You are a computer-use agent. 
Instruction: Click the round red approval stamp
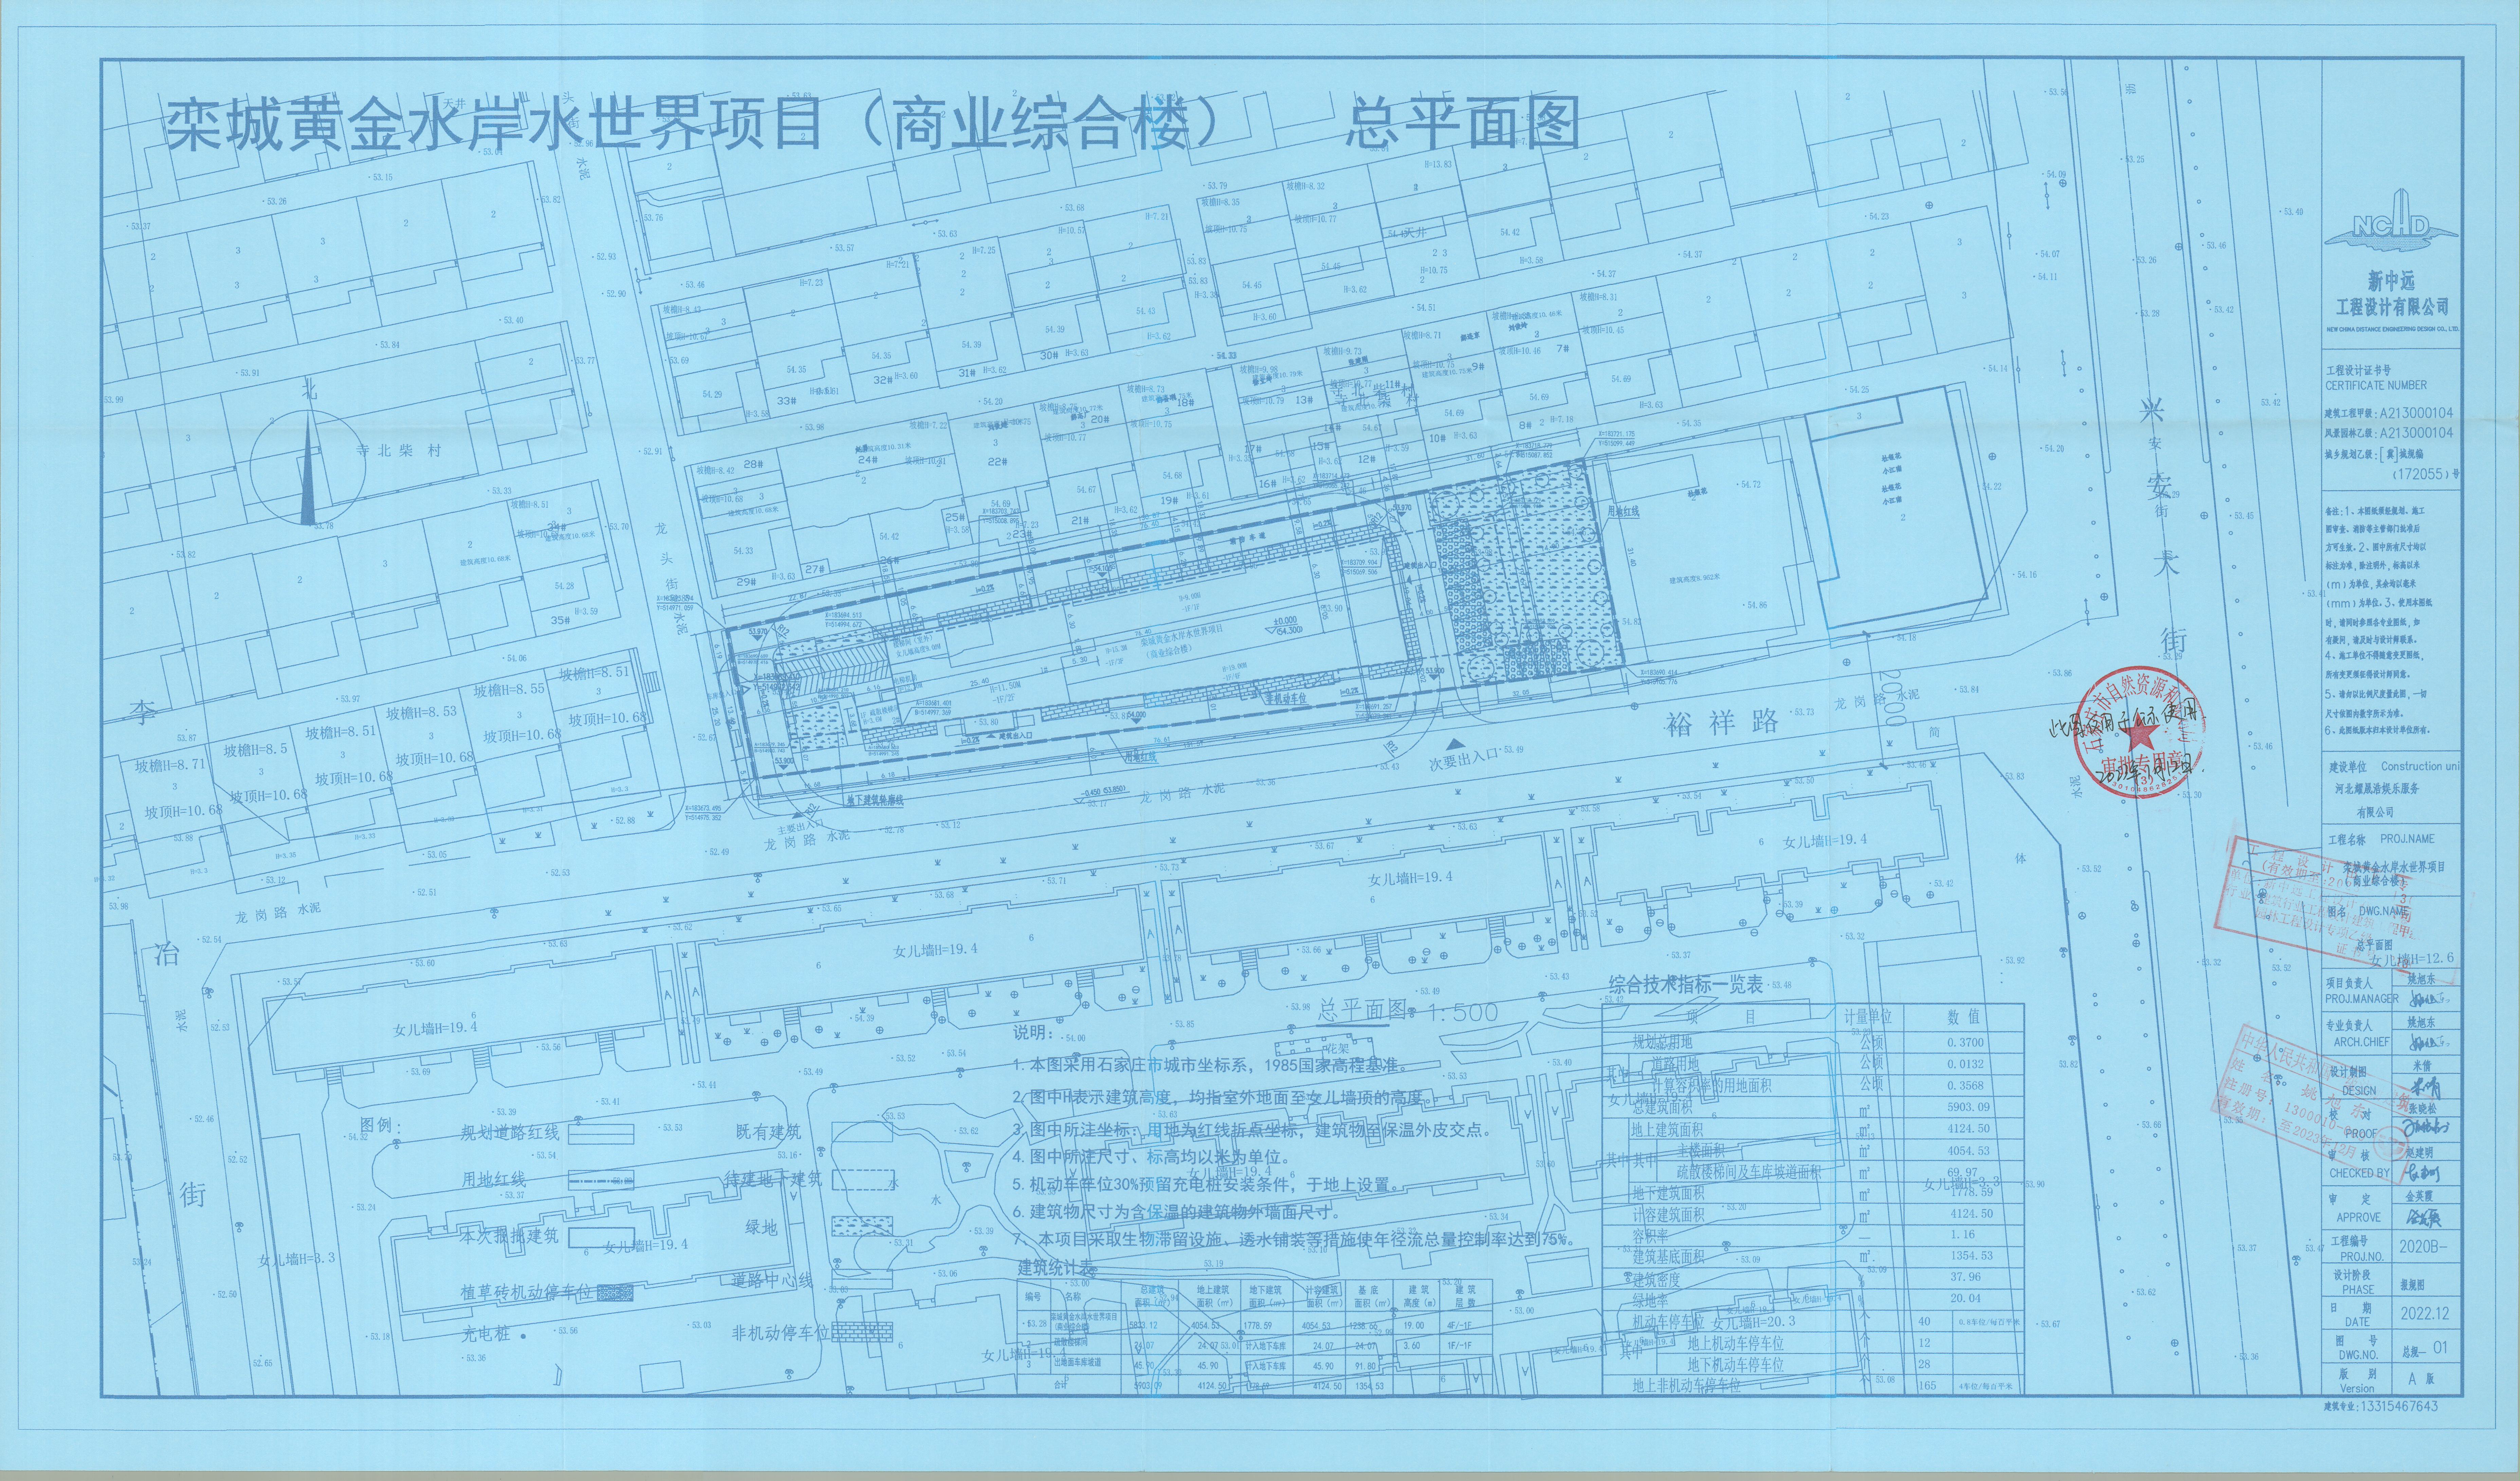2139,732
